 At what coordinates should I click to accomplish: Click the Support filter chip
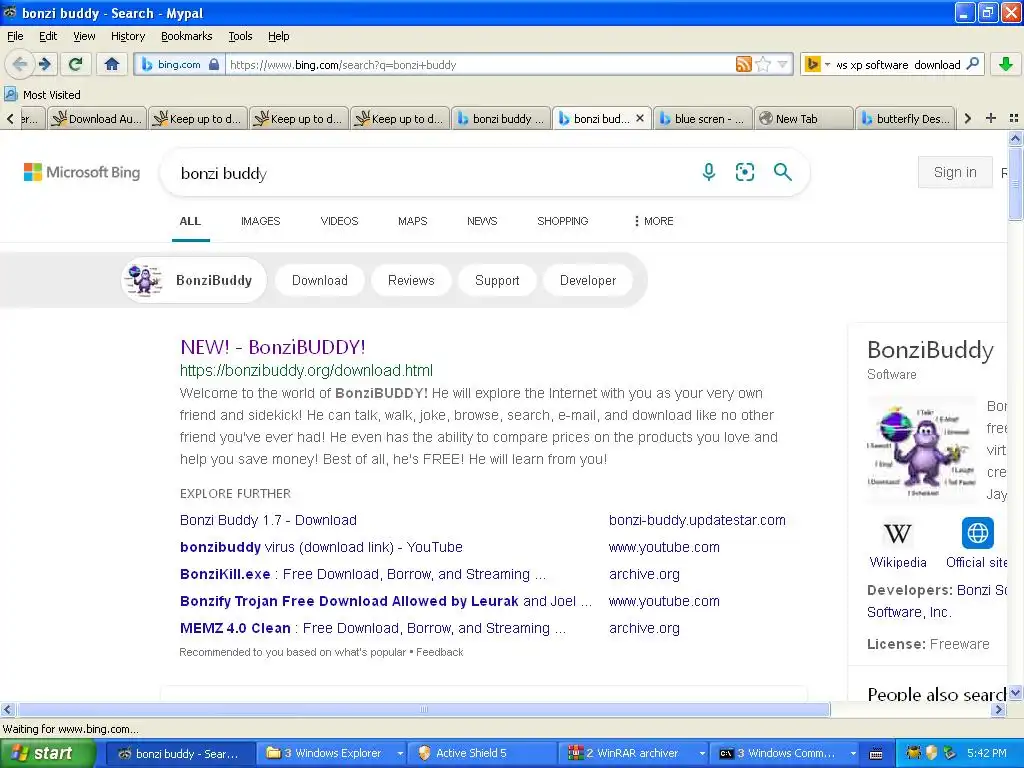coord(497,280)
